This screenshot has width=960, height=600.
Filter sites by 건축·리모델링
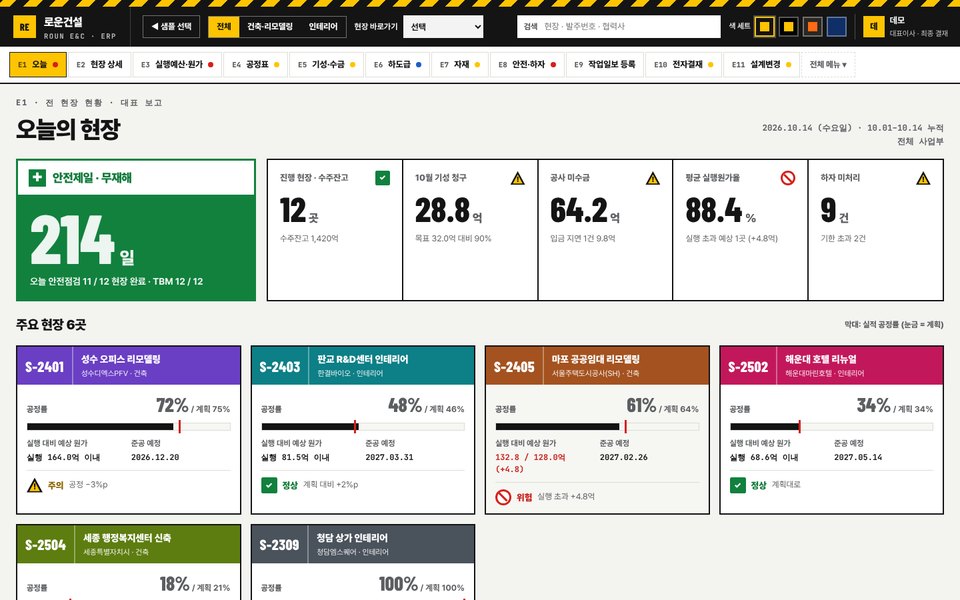pyautogui.click(x=270, y=27)
